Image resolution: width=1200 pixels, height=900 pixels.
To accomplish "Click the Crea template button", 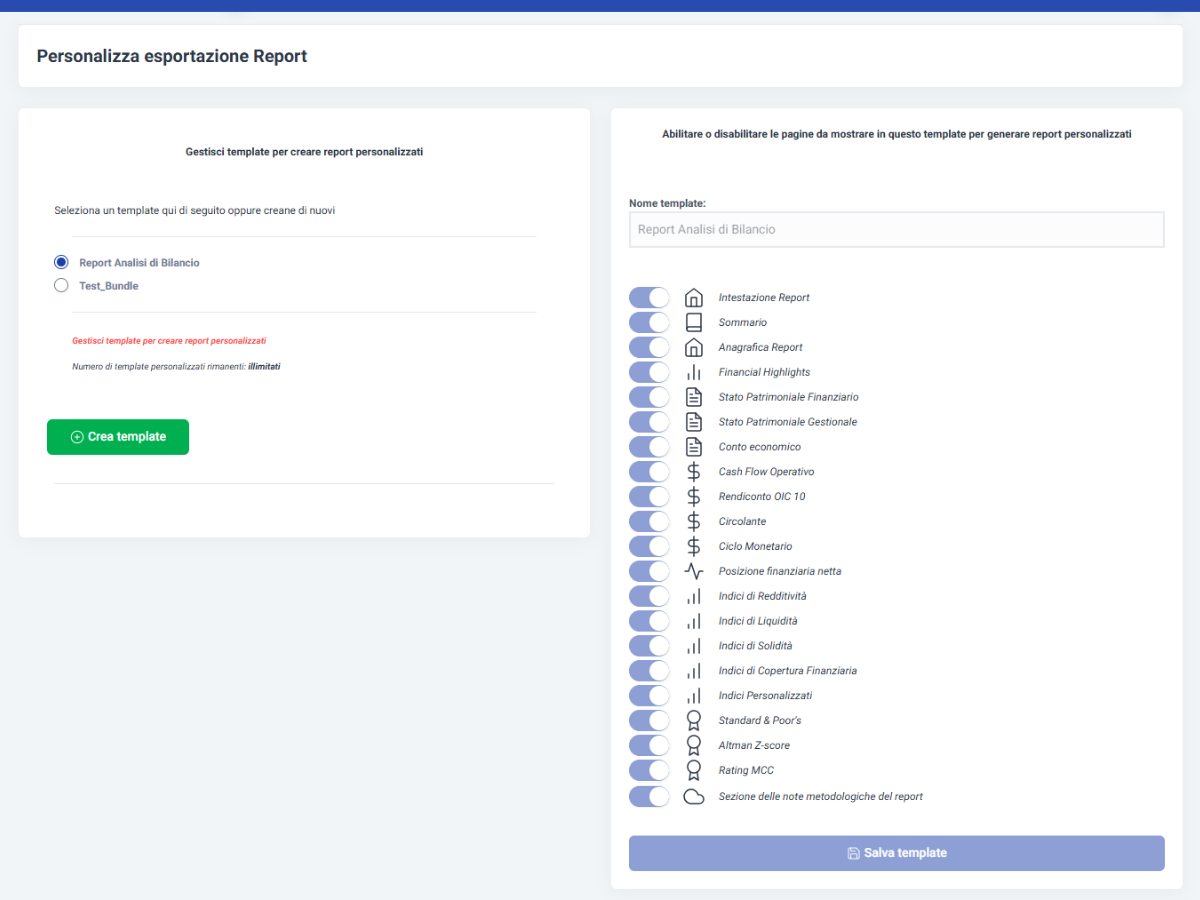I will pos(118,437).
